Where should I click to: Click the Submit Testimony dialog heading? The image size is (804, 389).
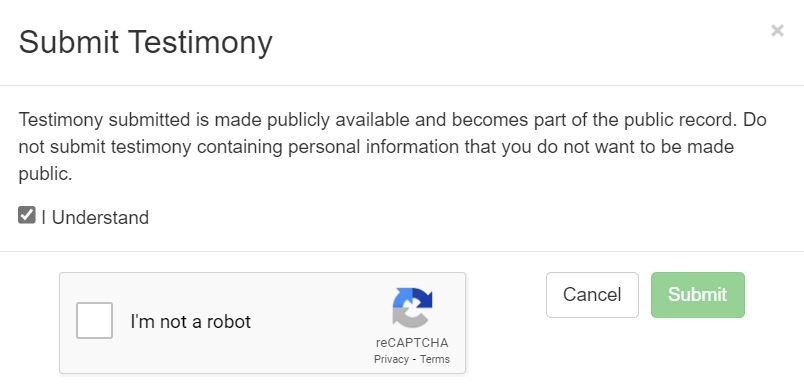[x=146, y=42]
